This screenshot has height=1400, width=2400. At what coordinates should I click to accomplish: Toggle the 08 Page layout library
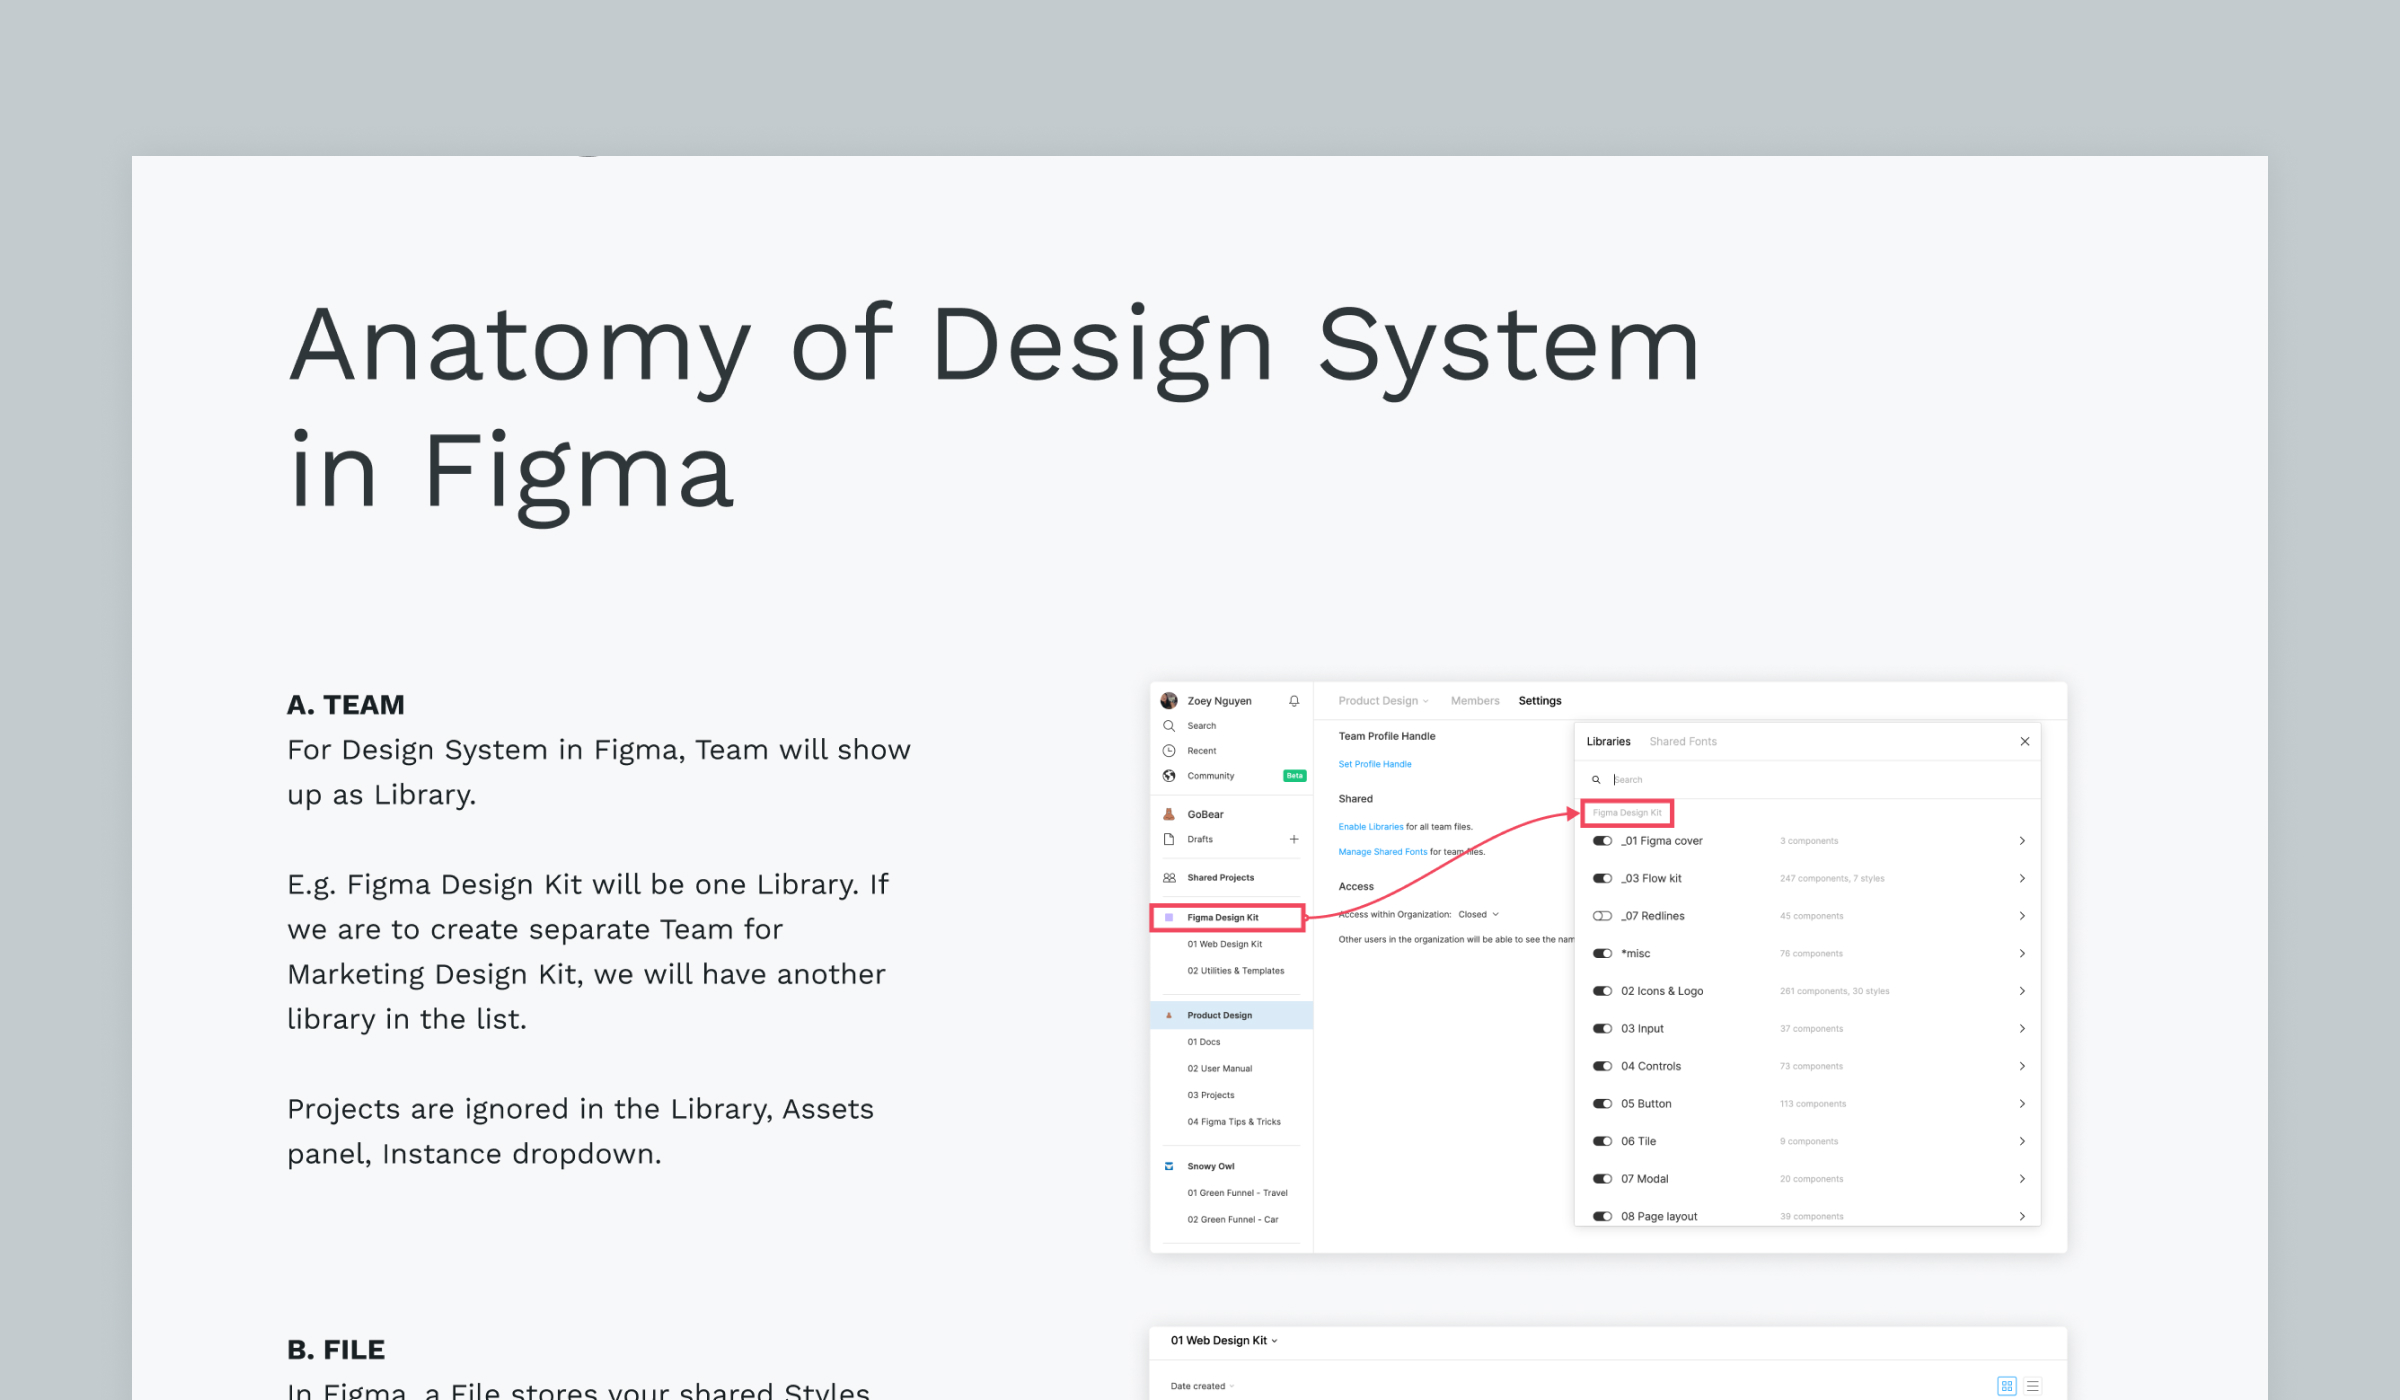(1602, 1217)
